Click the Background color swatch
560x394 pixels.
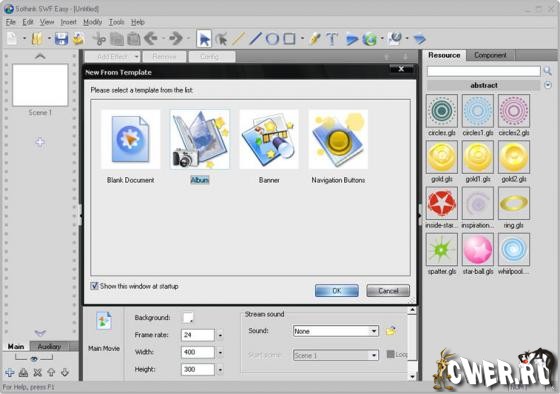point(188,317)
